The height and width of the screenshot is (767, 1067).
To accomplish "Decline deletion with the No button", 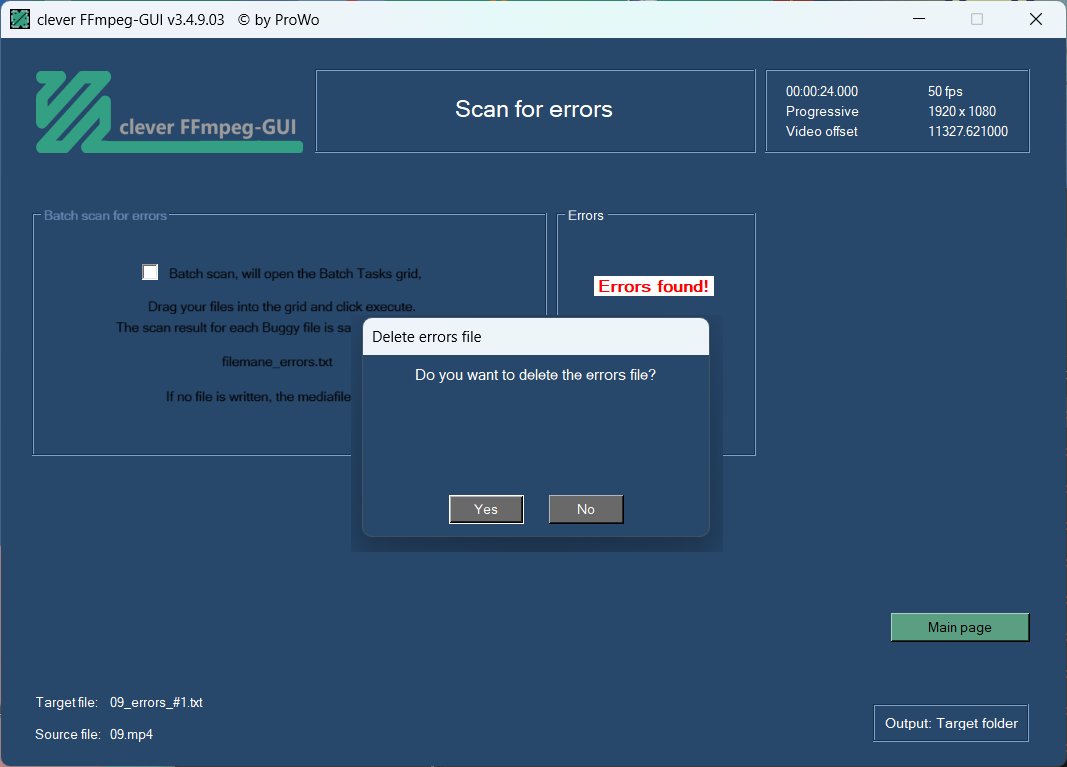I will 585,509.
